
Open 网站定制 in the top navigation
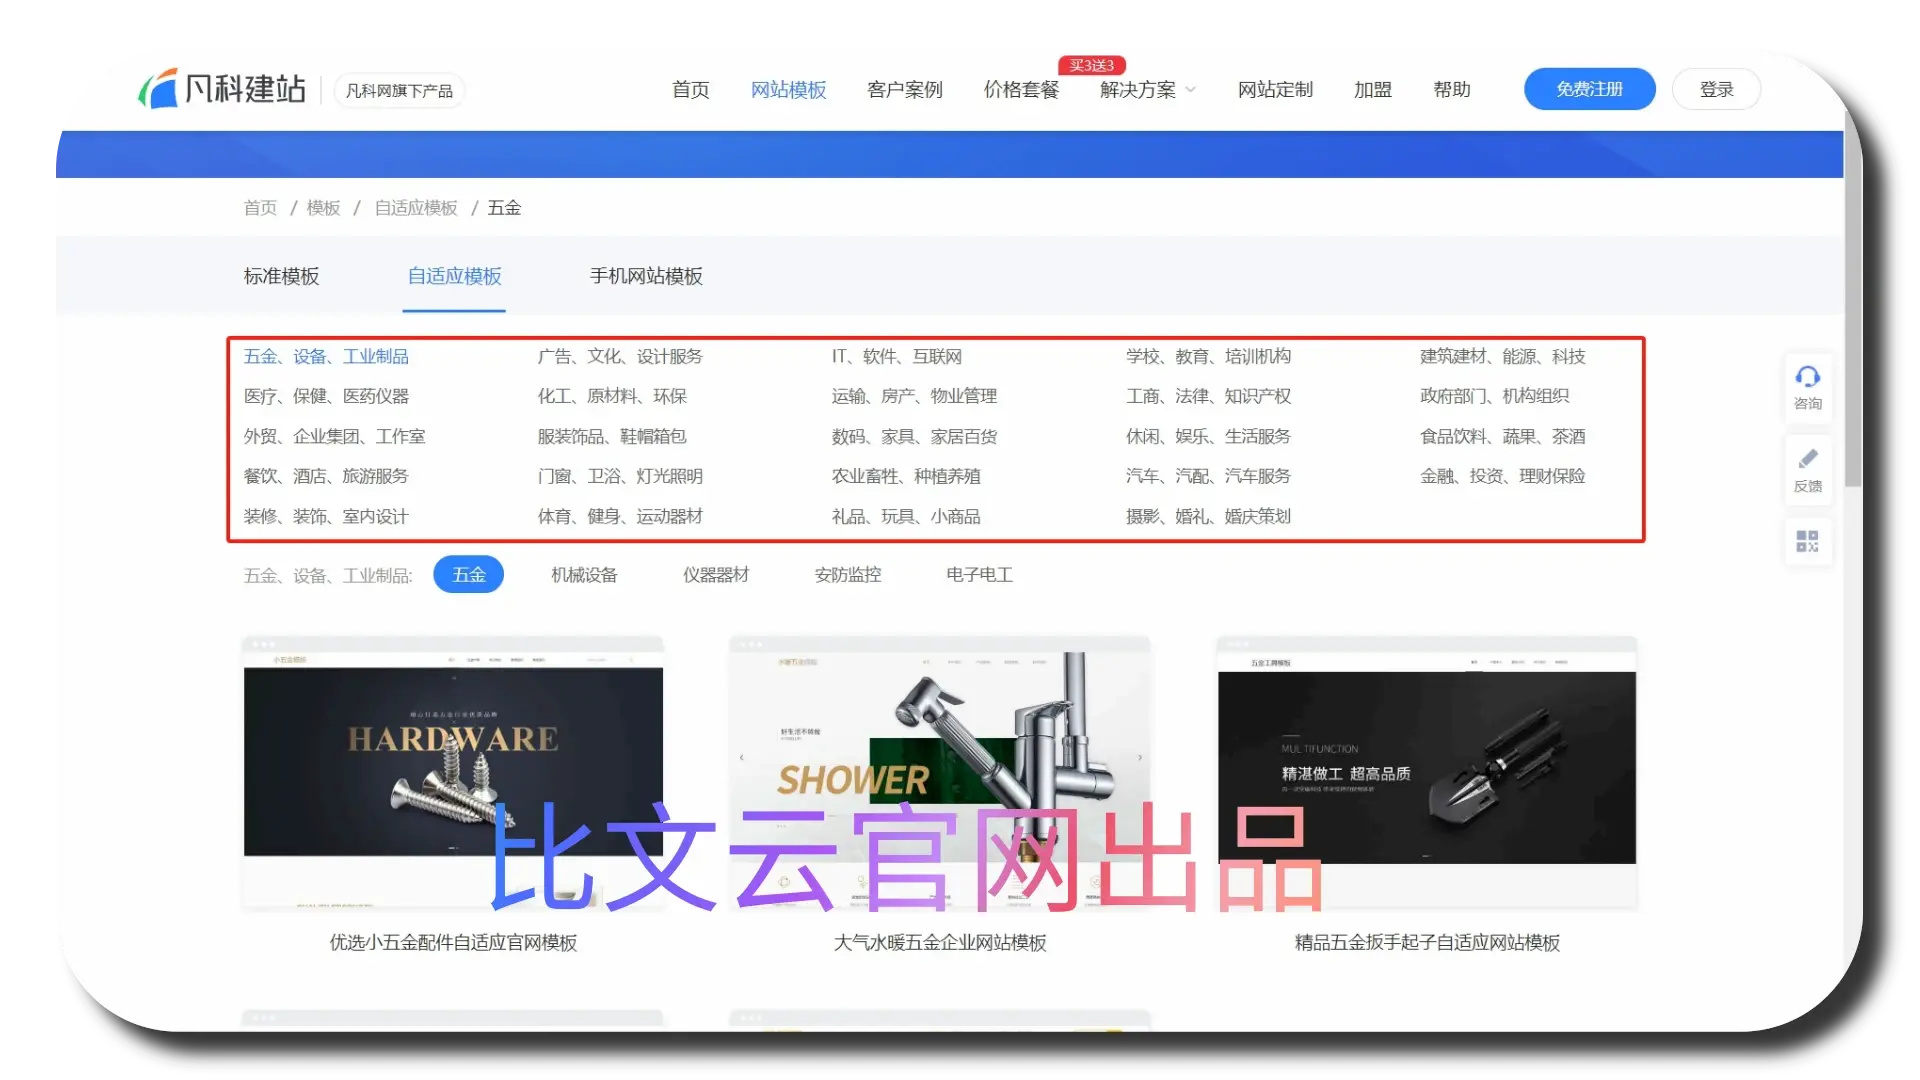click(x=1275, y=90)
